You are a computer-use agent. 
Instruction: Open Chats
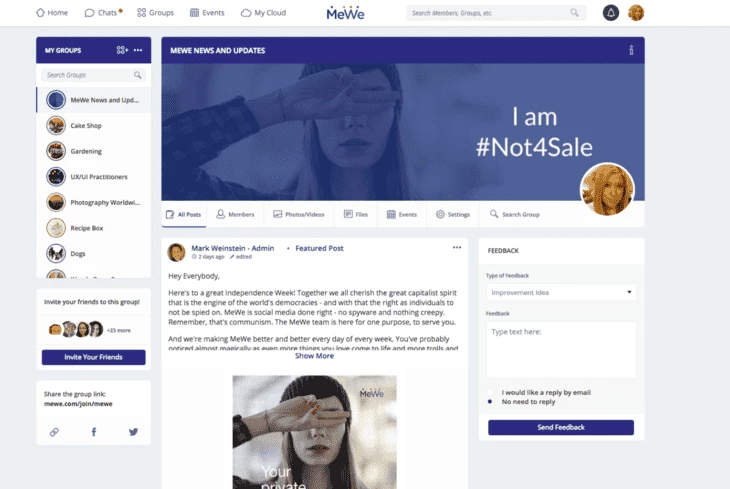coord(103,13)
